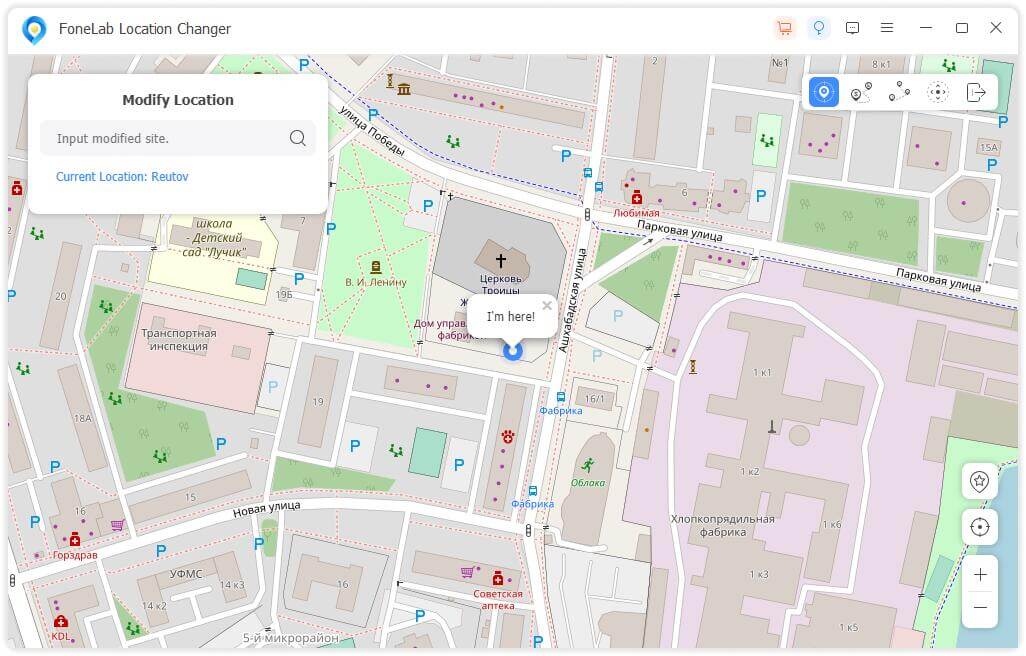Switch to Multi-stop Mode route icon
1026x656 pixels.
pos(899,92)
